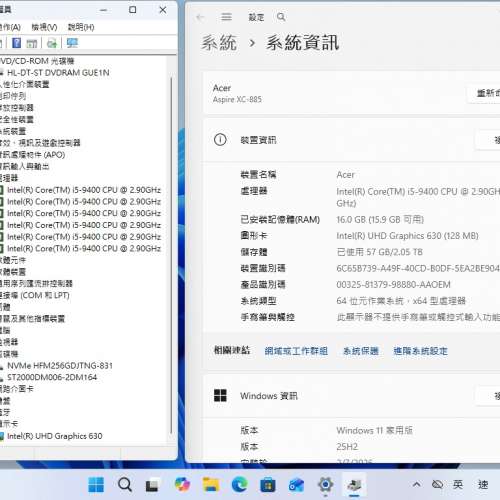This screenshot has height=500, width=500.
Task: Select the (APO) audio processing objects category
Action: click(32, 155)
